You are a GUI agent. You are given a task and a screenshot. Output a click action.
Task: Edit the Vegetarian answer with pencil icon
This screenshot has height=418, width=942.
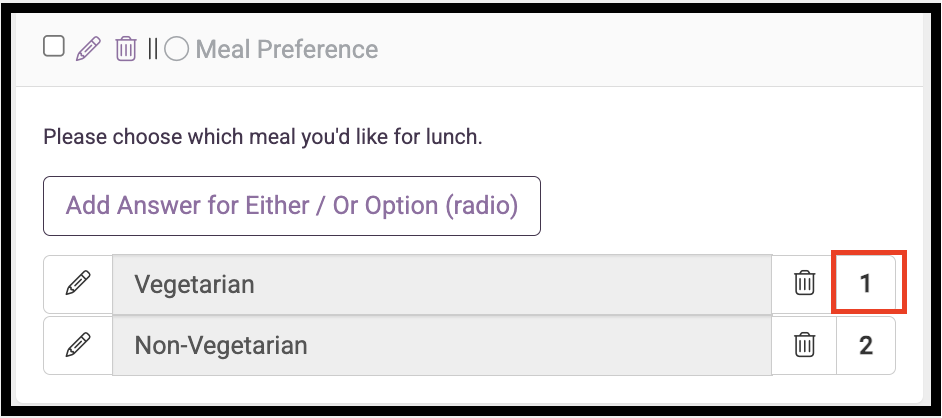click(x=78, y=283)
